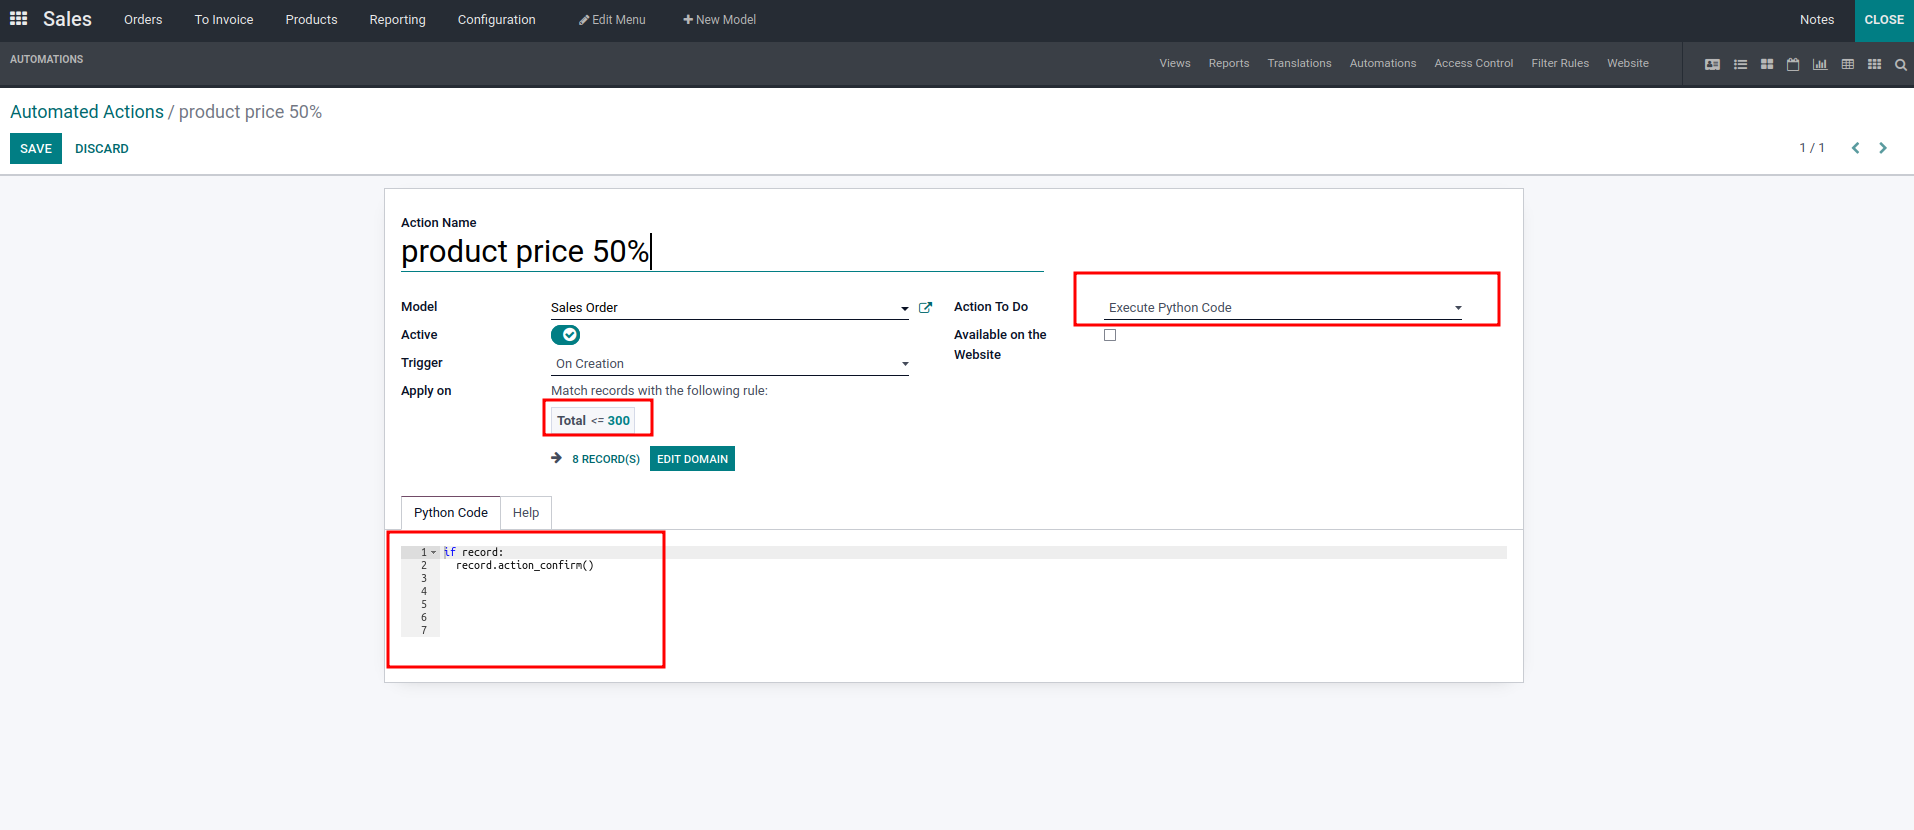
Task: Select the Python Code tab
Action: (x=451, y=513)
